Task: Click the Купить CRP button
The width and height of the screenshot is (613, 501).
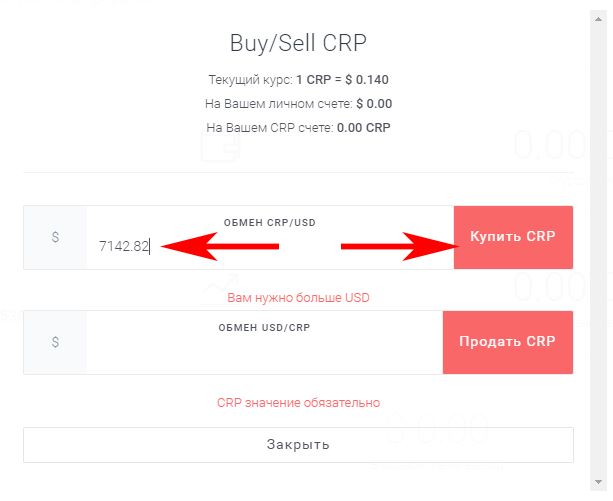Action: click(513, 237)
